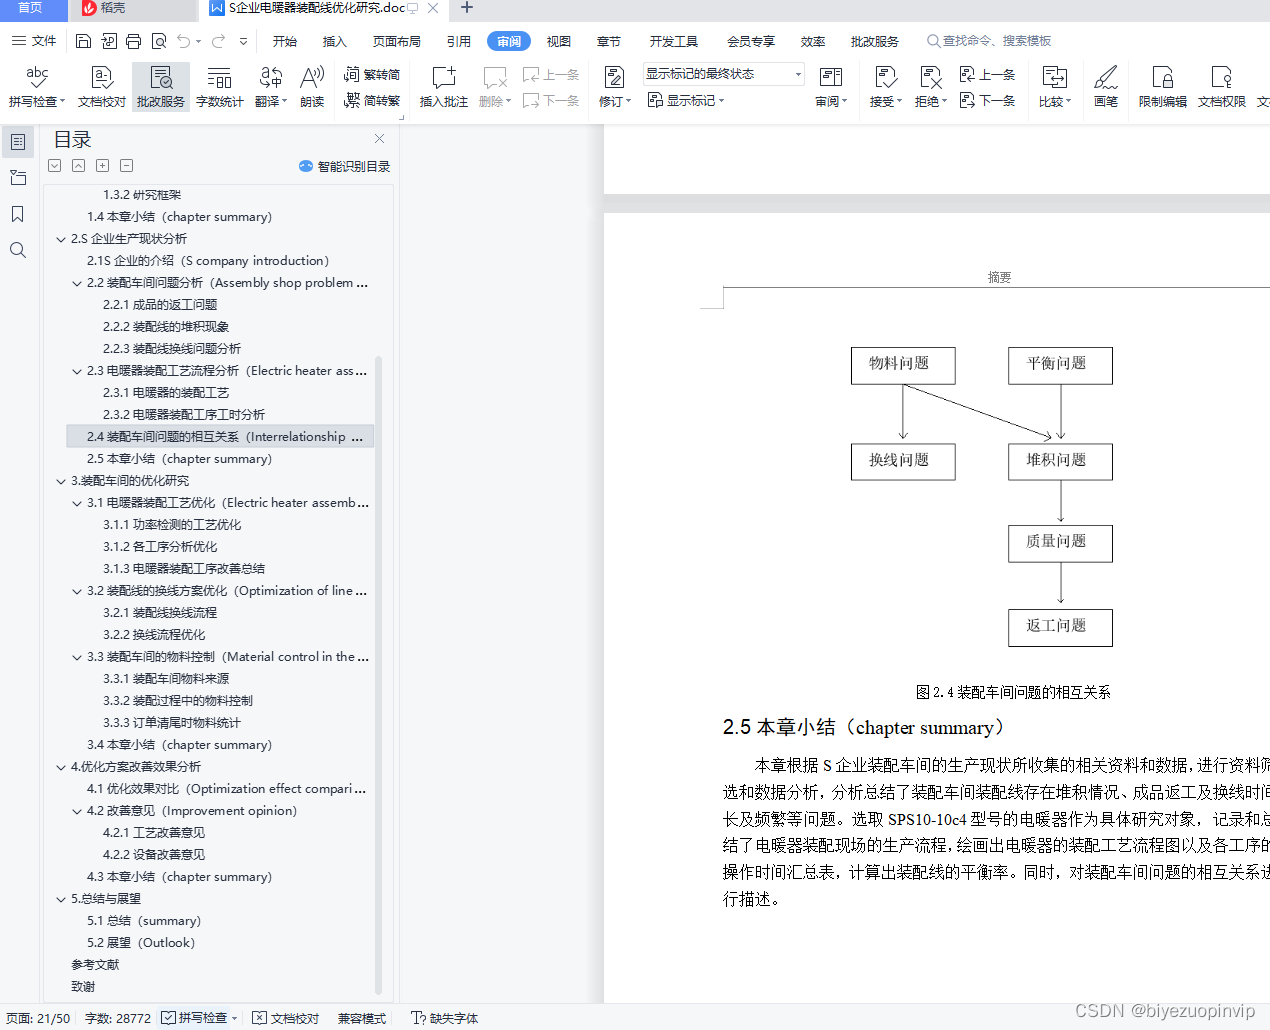Click the 页面: 21/50 page indicator
The height and width of the screenshot is (1030, 1270).
[38, 1018]
